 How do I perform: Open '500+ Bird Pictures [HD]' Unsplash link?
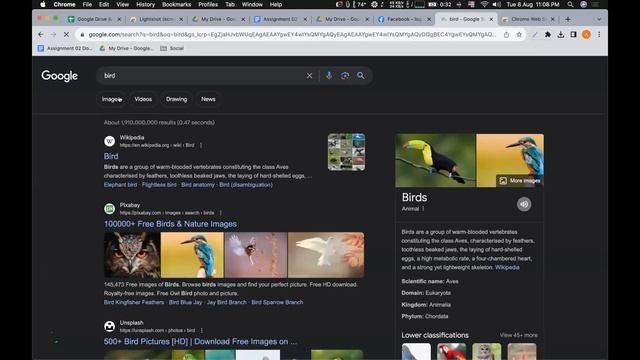[x=200, y=341]
